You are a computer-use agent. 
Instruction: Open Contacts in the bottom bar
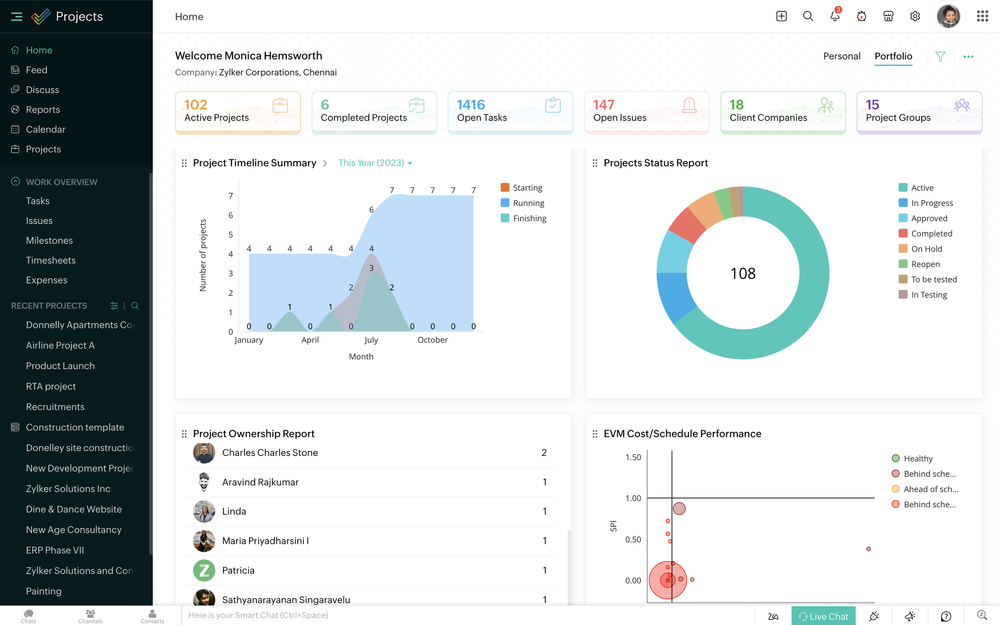(x=152, y=616)
